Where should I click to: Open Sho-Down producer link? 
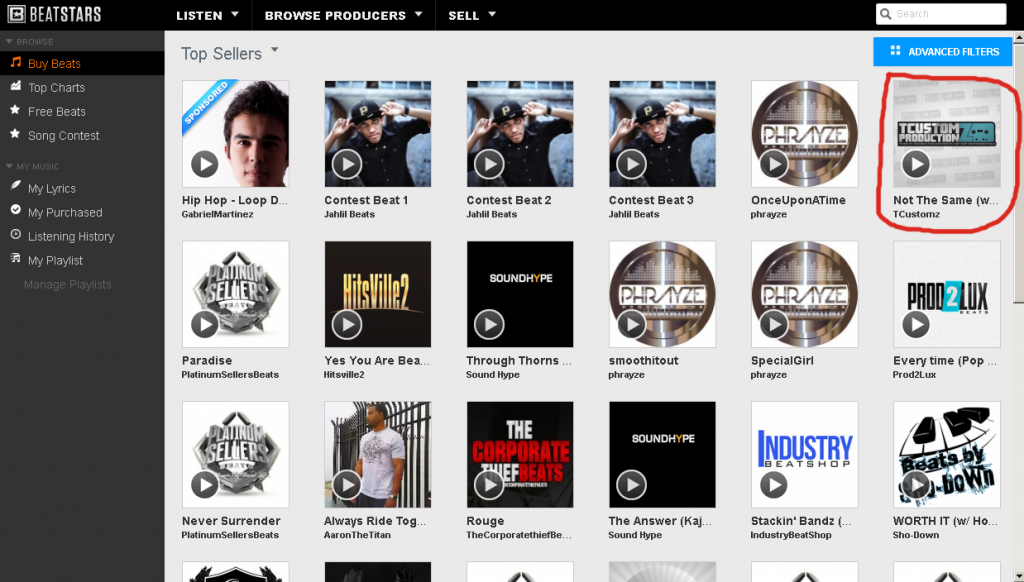[916, 535]
